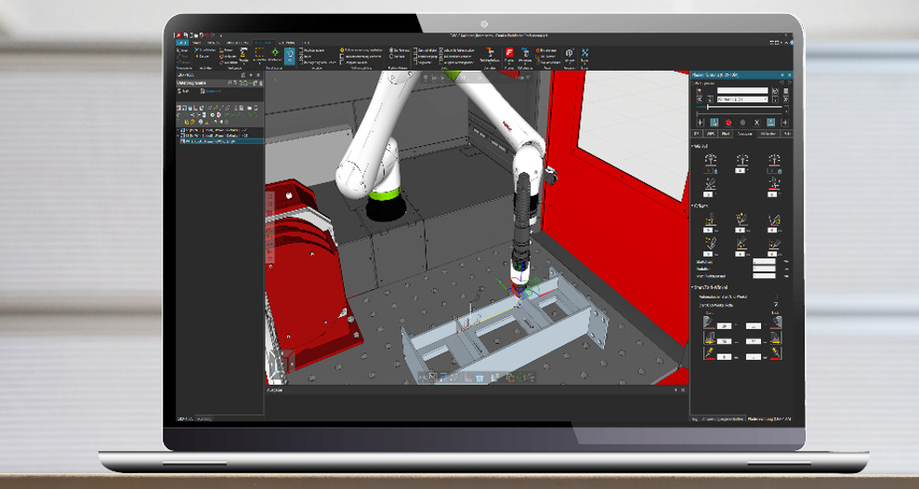Pin the bottom output panel using its pin icon
The width and height of the screenshot is (919, 489).
[676, 390]
